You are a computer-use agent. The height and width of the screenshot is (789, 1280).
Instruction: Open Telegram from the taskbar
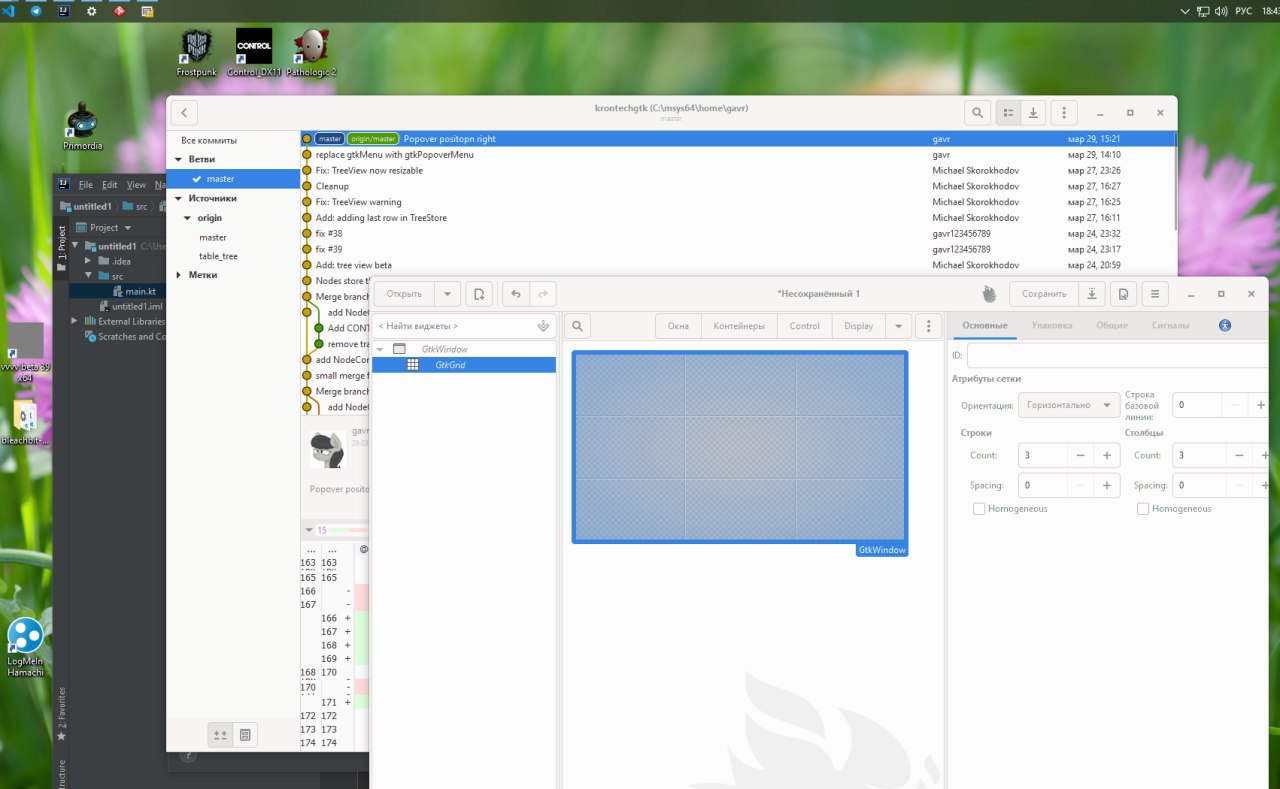click(x=36, y=11)
